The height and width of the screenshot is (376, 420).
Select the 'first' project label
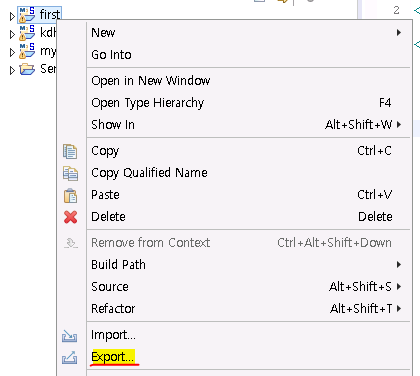click(x=50, y=15)
